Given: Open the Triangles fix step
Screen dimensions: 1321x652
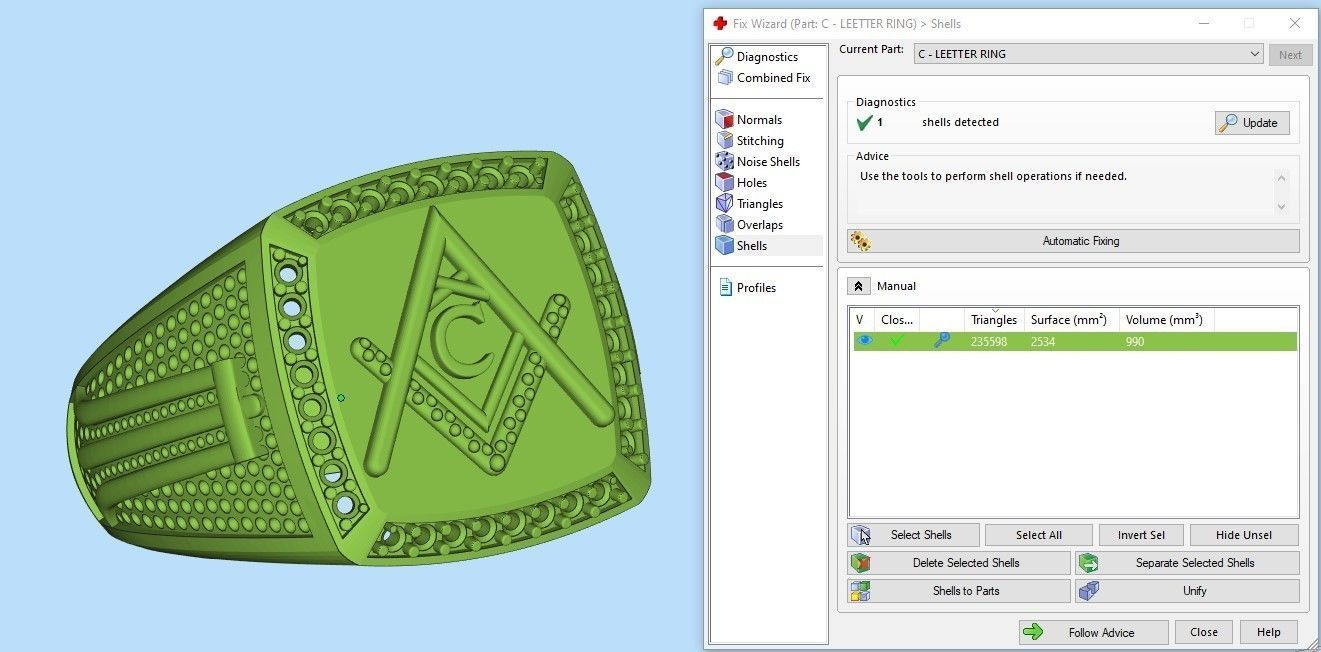Looking at the screenshot, I should (x=760, y=204).
